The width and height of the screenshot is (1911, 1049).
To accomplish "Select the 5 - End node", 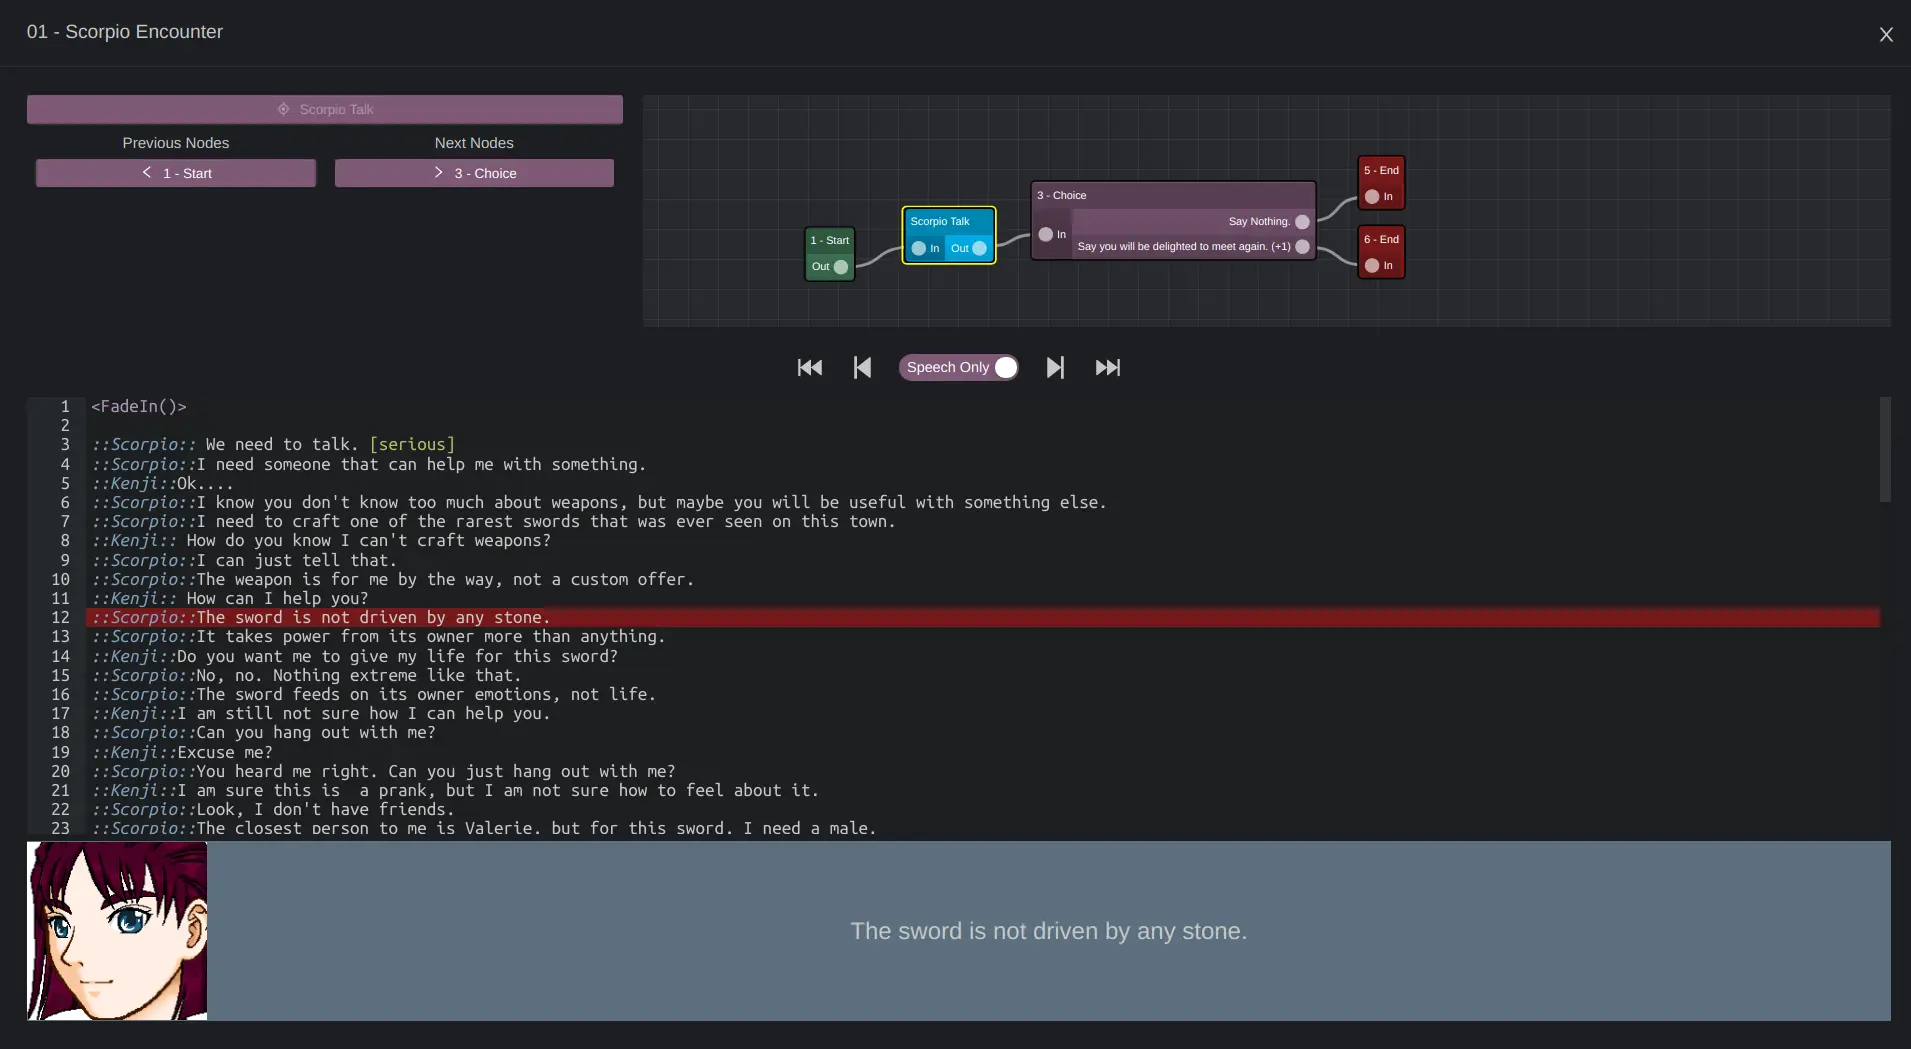I will click(1381, 171).
